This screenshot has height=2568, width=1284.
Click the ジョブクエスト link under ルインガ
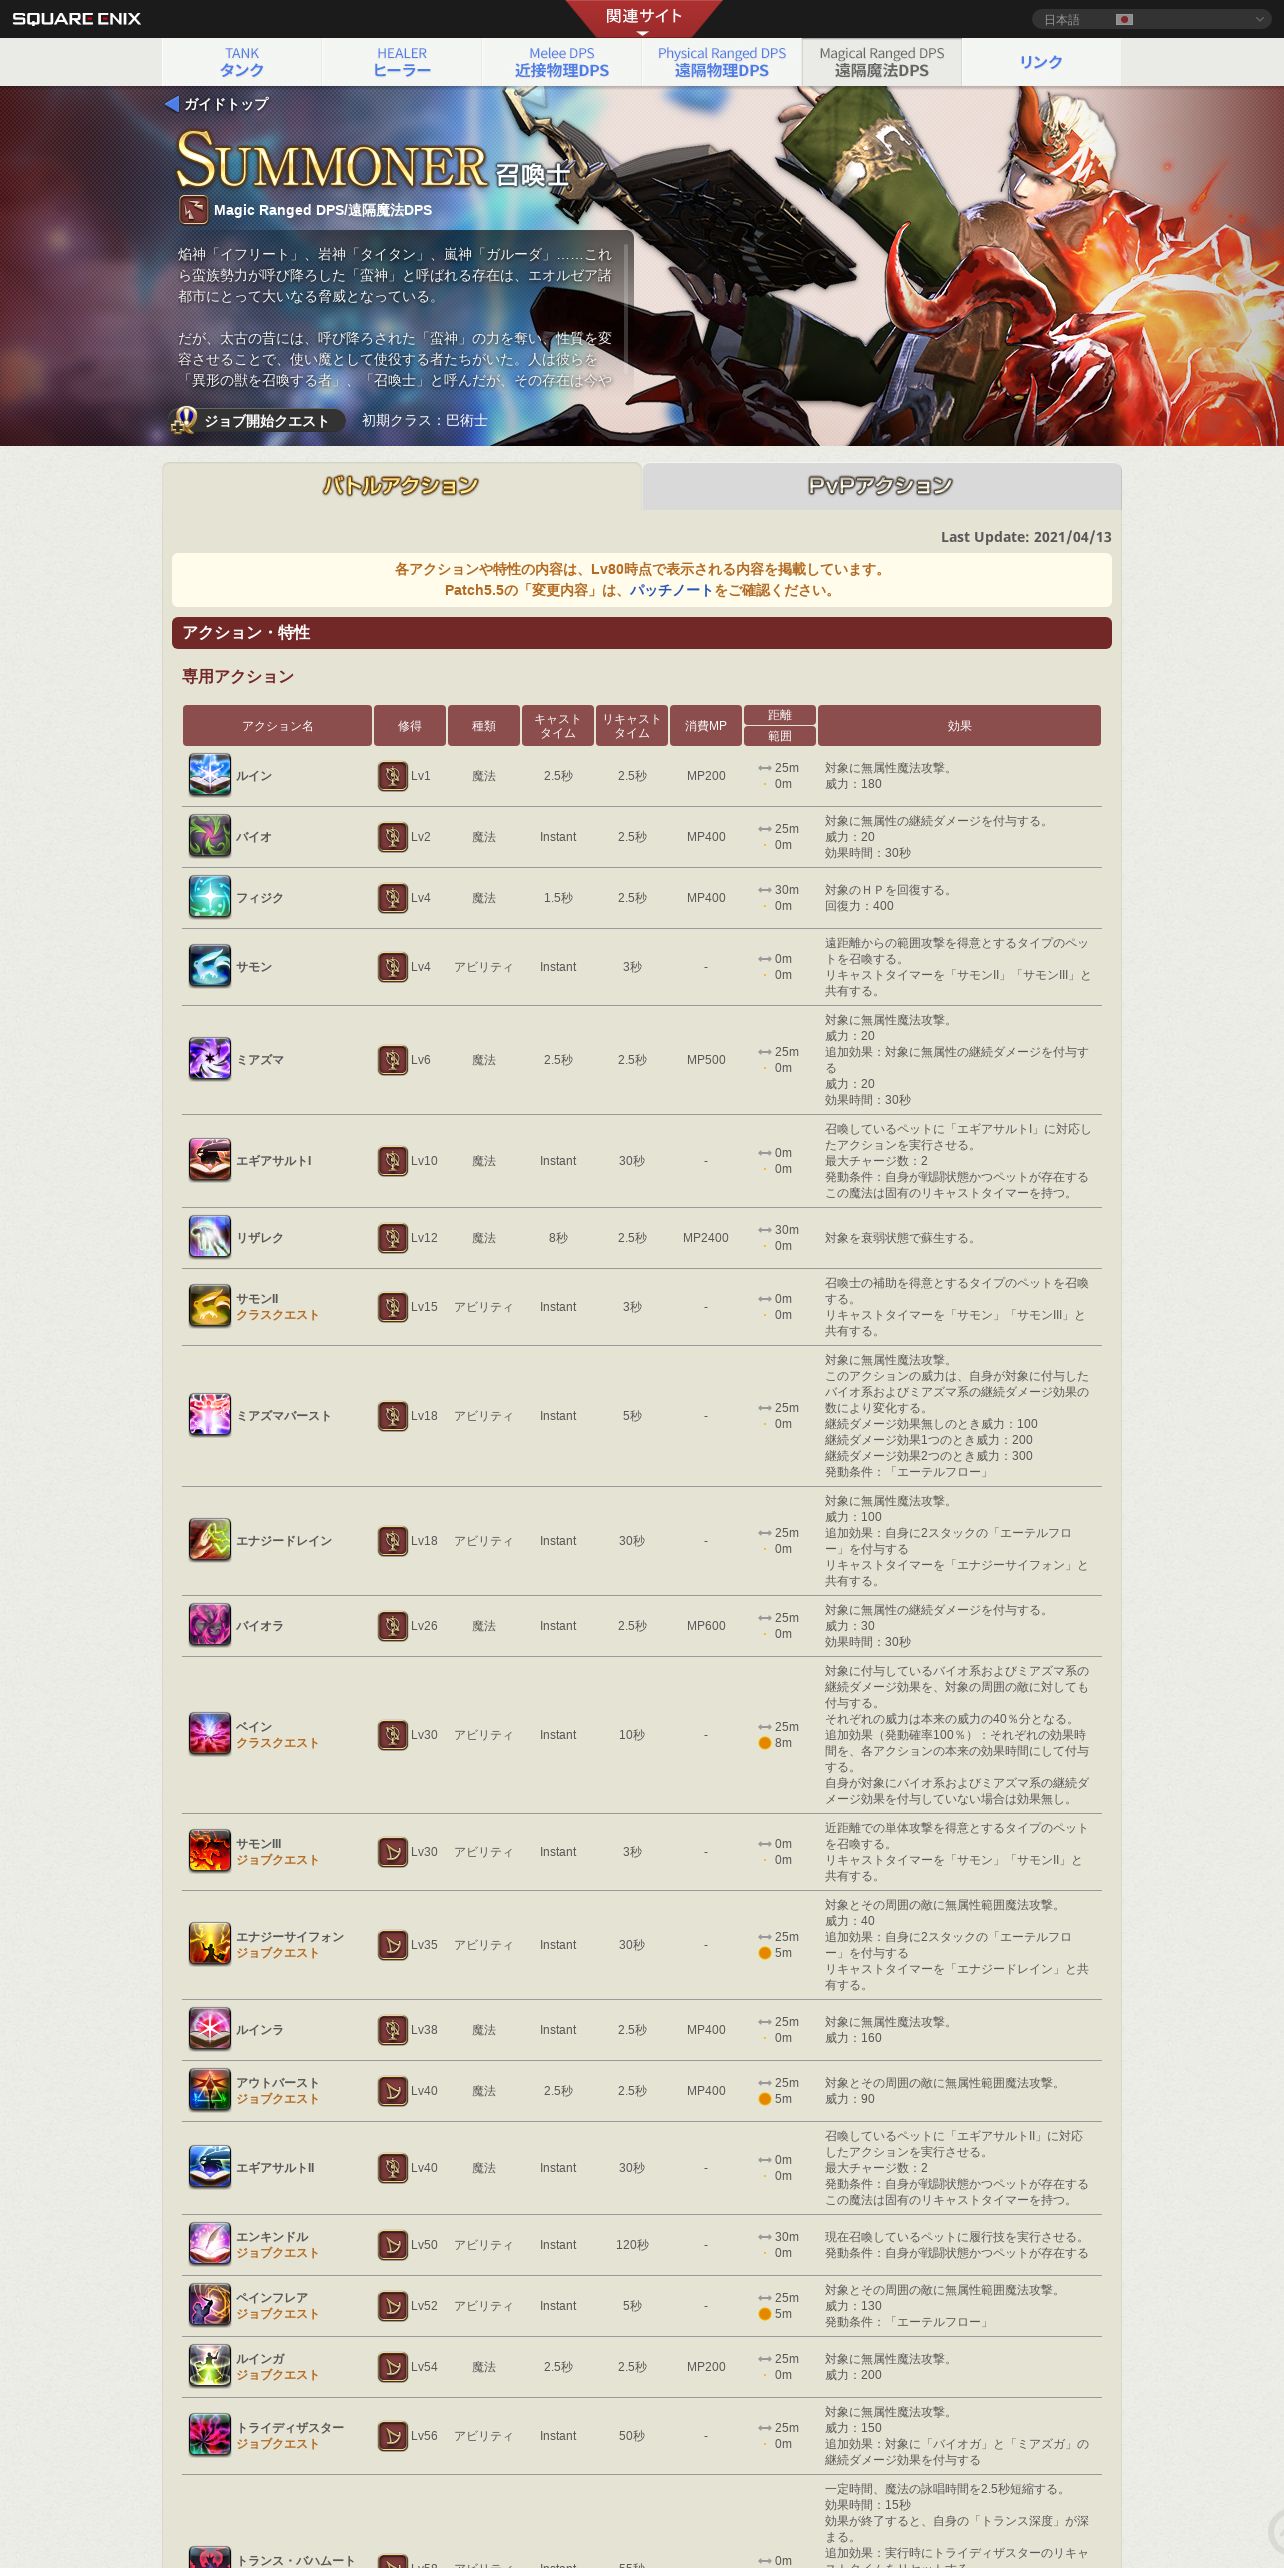(x=277, y=2375)
